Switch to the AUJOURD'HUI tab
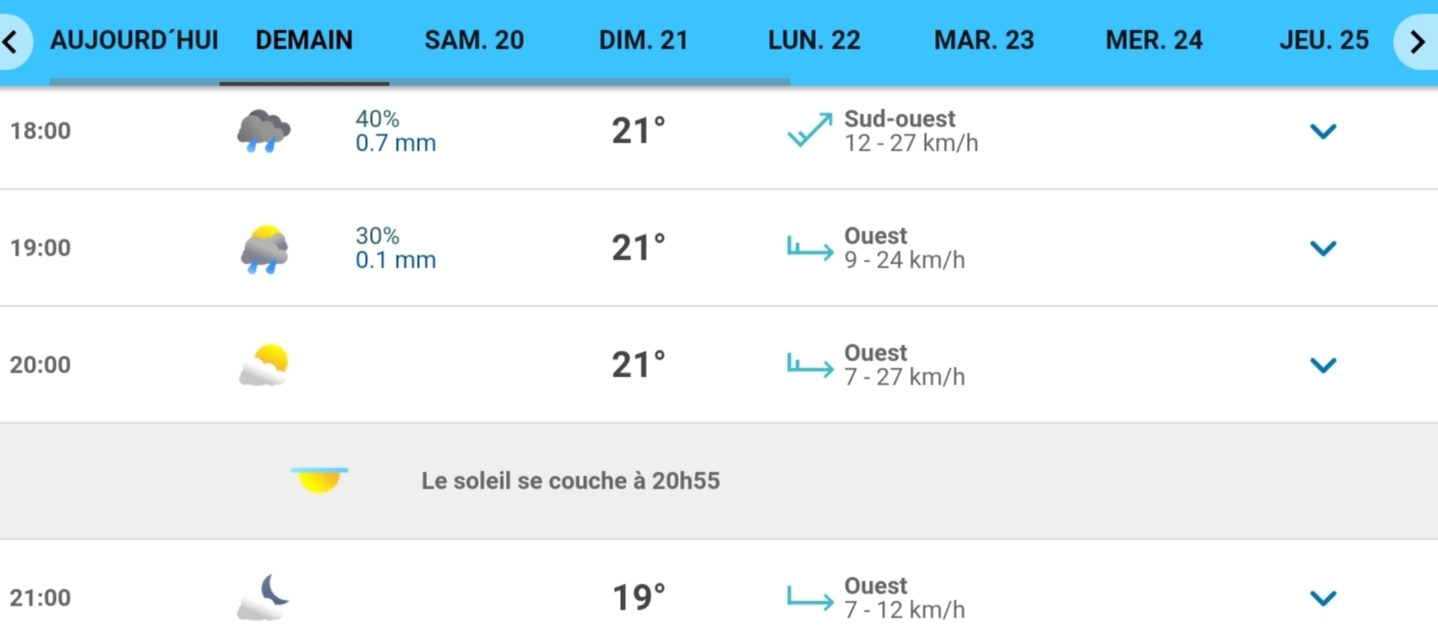1438x644 pixels. click(134, 41)
